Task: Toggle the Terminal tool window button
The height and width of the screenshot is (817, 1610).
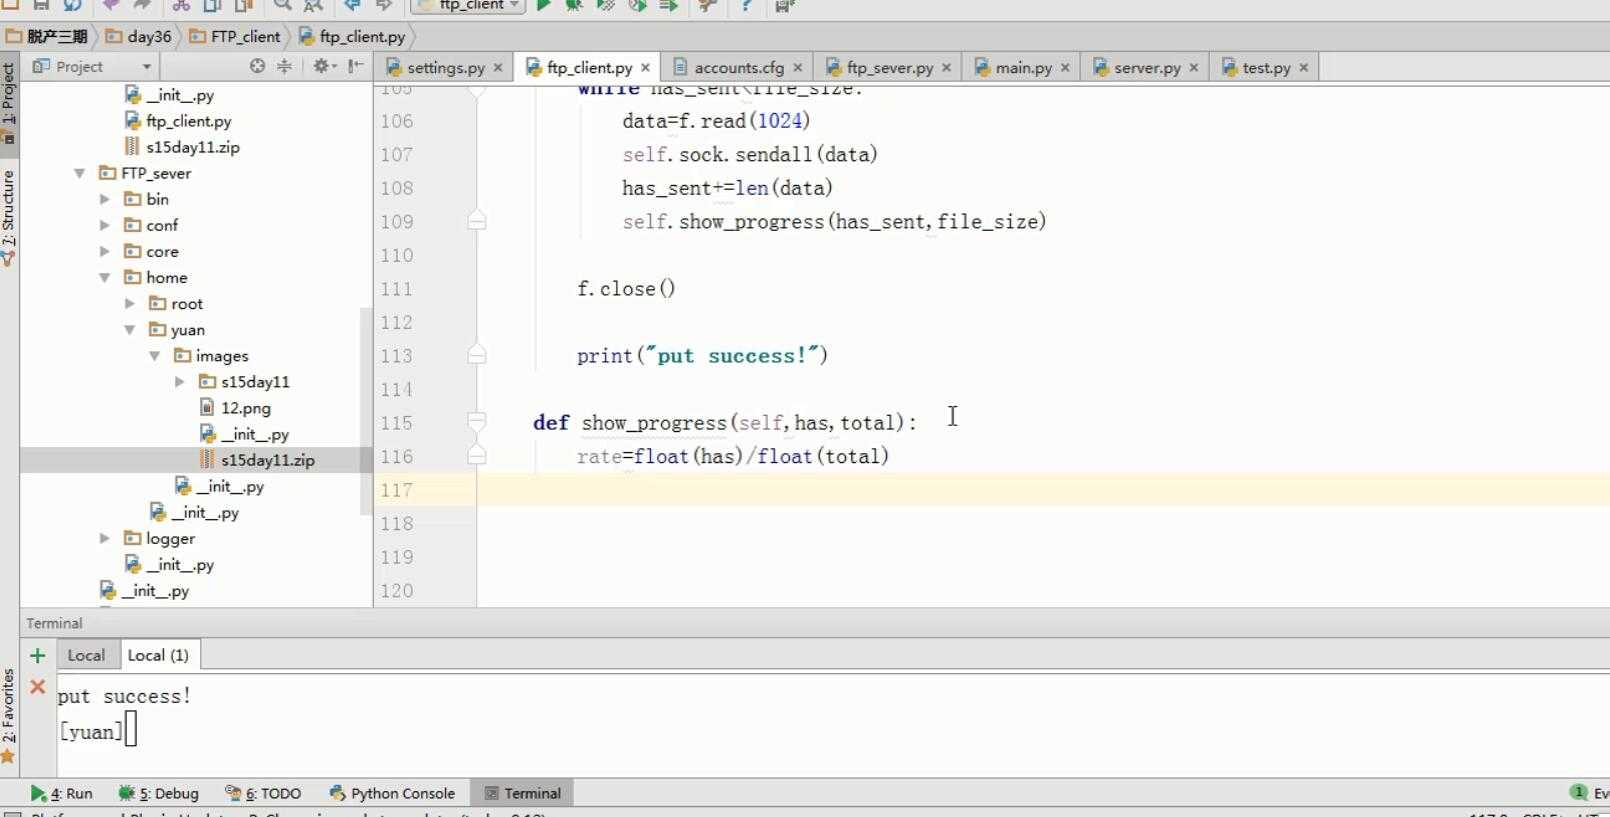Action: [x=522, y=793]
